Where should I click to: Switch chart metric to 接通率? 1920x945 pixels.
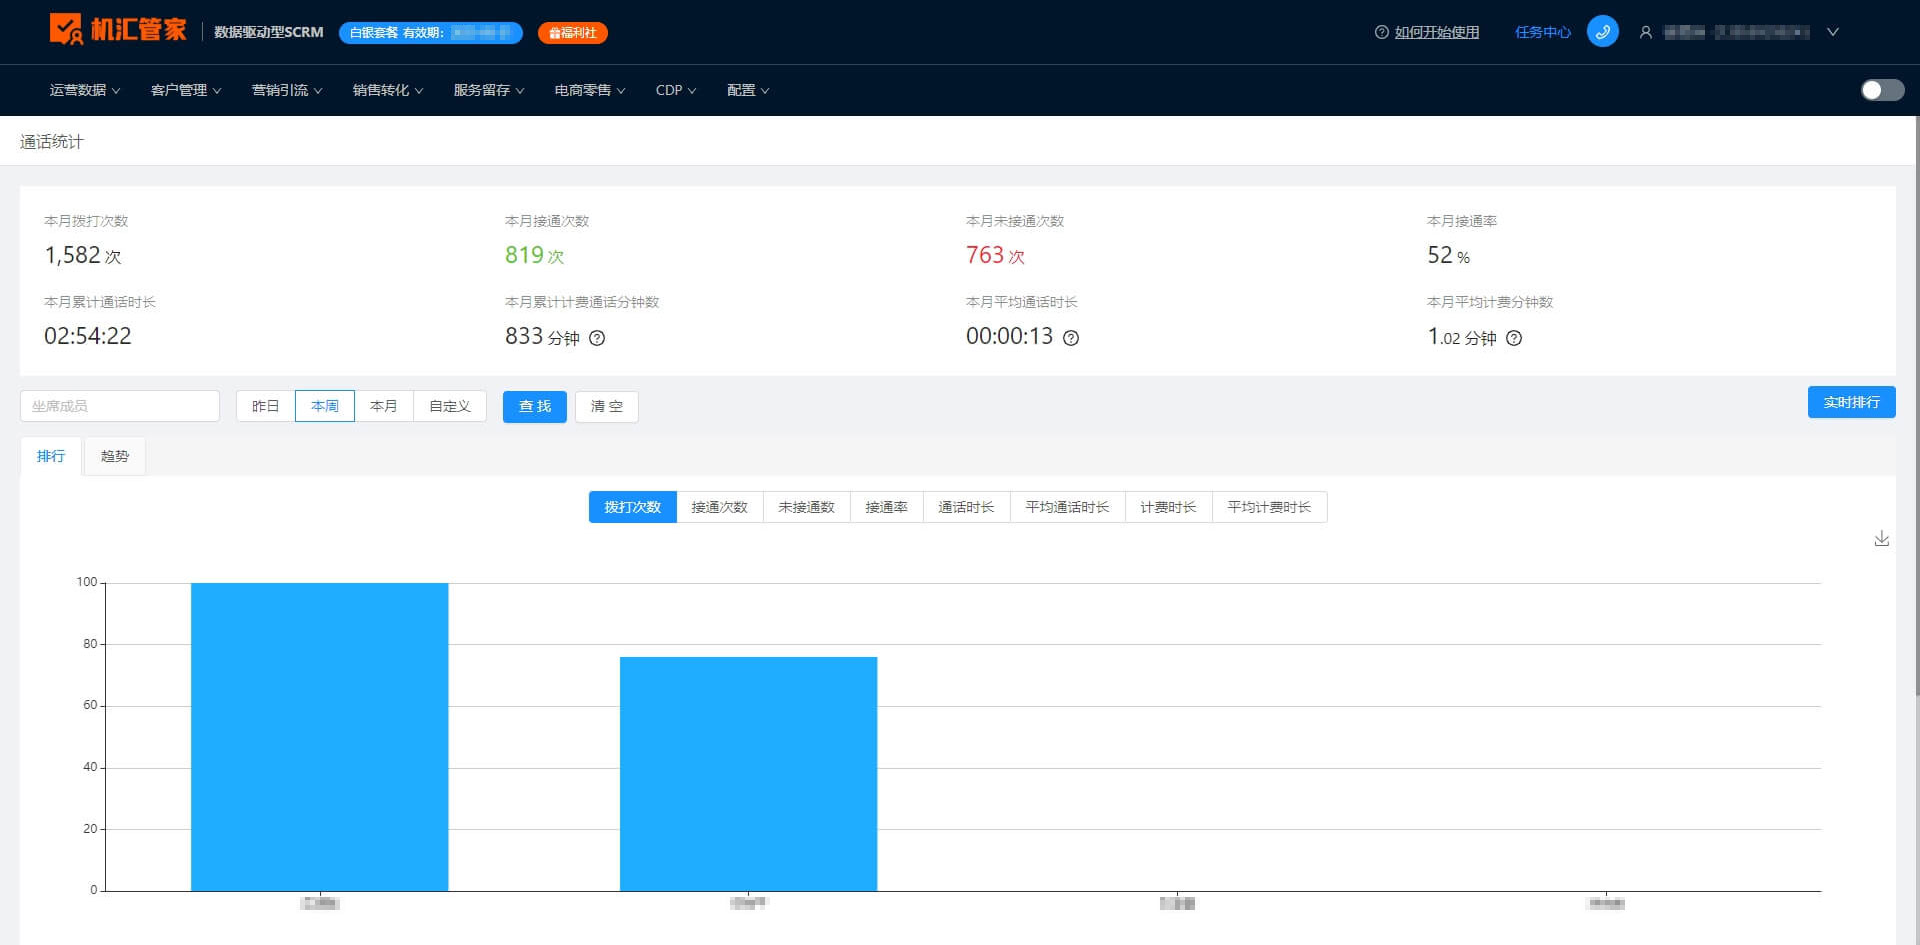point(887,507)
